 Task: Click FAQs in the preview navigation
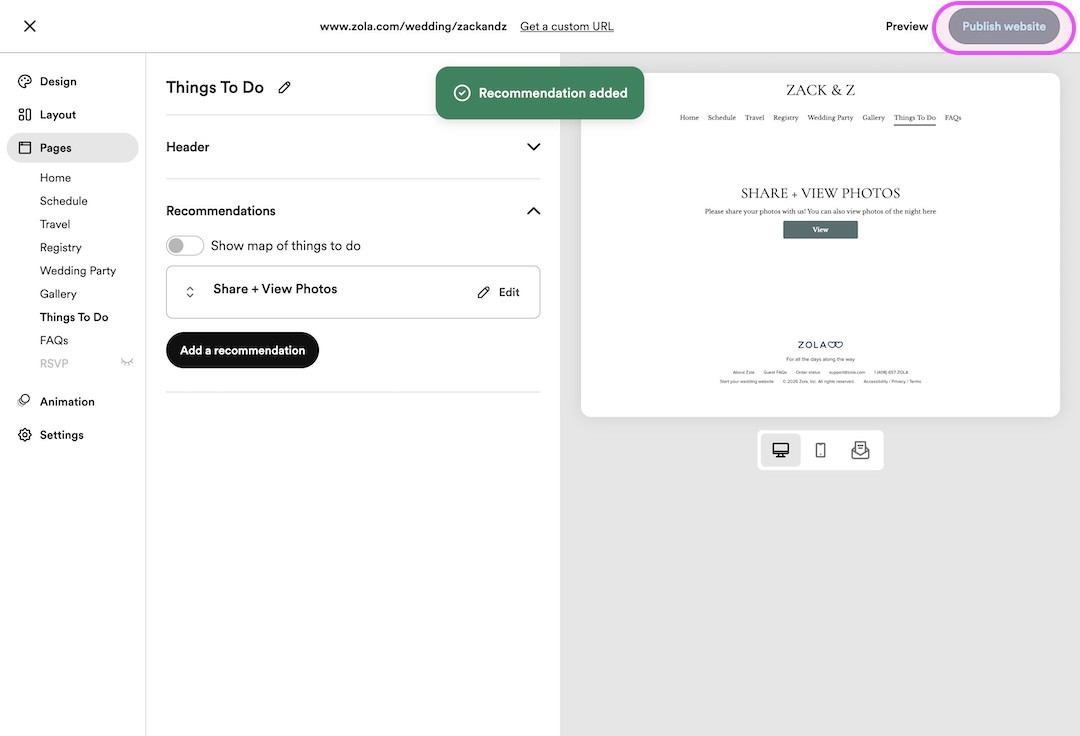click(953, 118)
